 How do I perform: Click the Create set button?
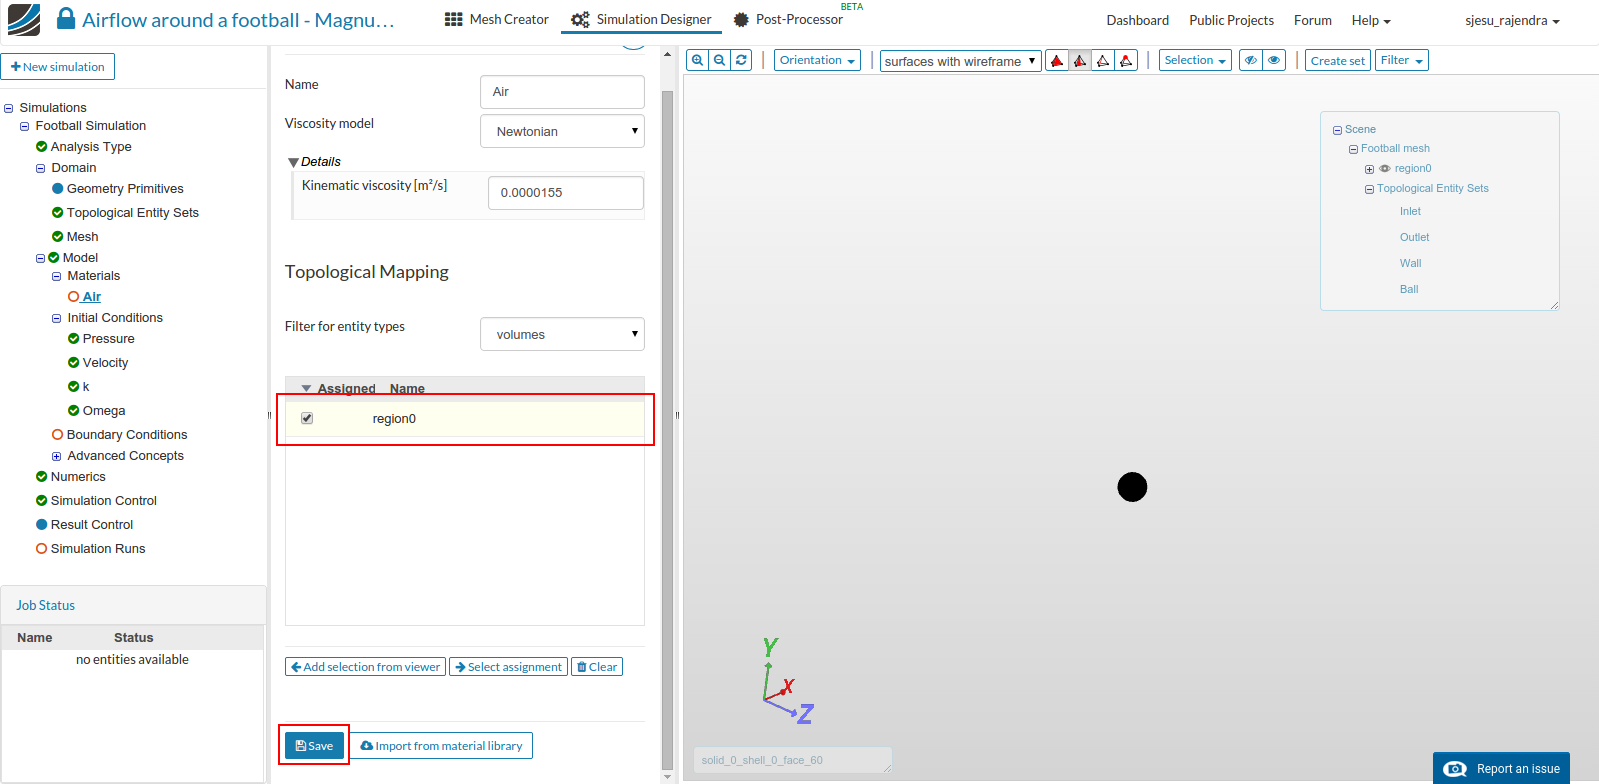(1337, 60)
